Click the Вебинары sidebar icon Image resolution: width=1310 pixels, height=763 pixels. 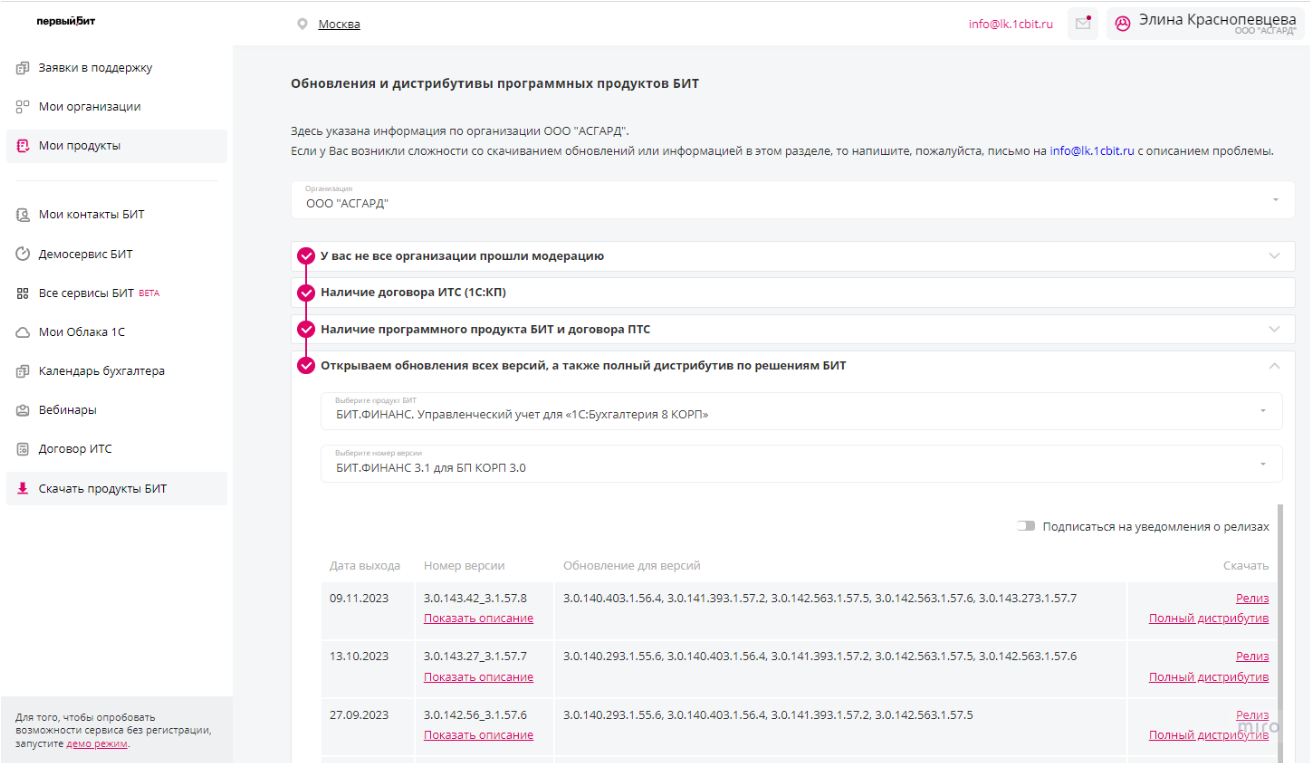(x=23, y=410)
